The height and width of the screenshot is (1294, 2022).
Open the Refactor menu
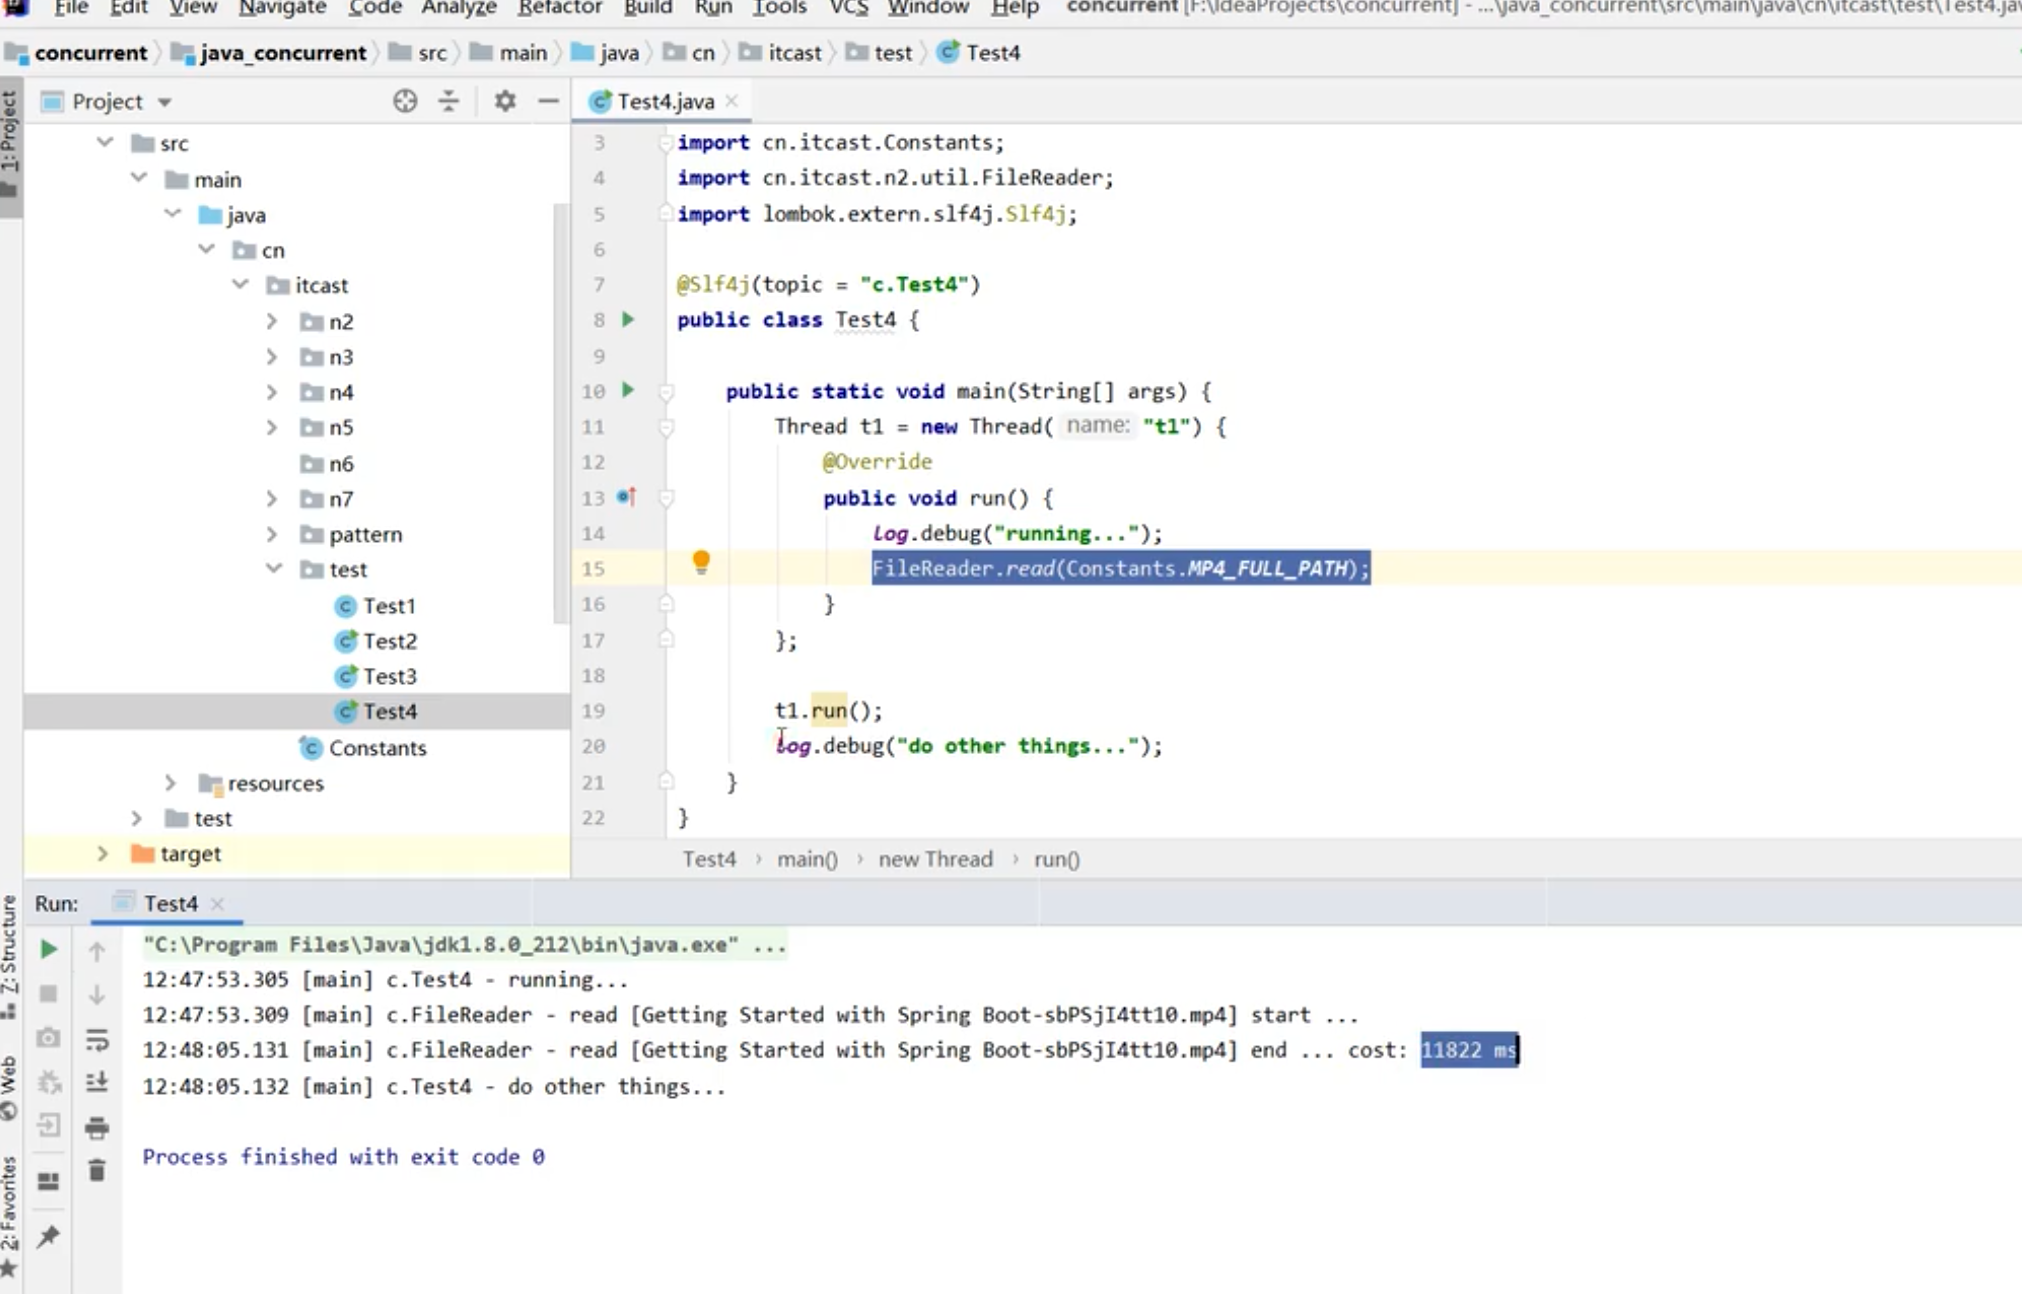point(559,8)
